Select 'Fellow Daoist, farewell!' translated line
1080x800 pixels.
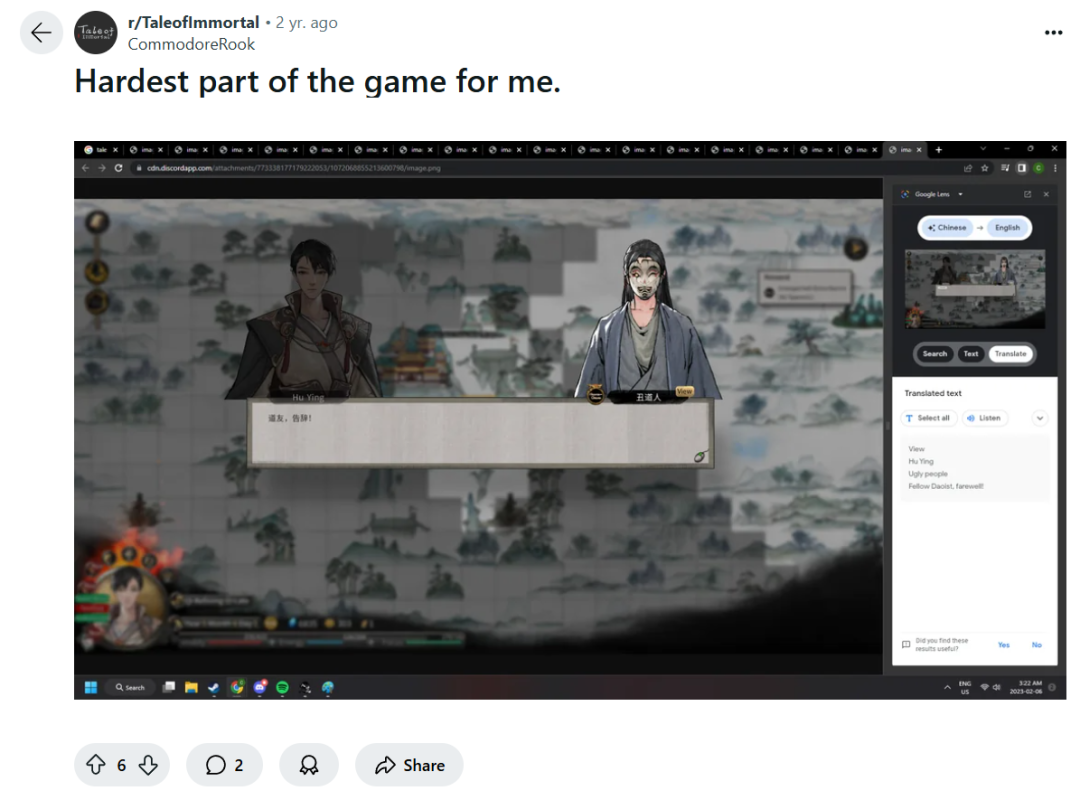pyautogui.click(x=946, y=486)
